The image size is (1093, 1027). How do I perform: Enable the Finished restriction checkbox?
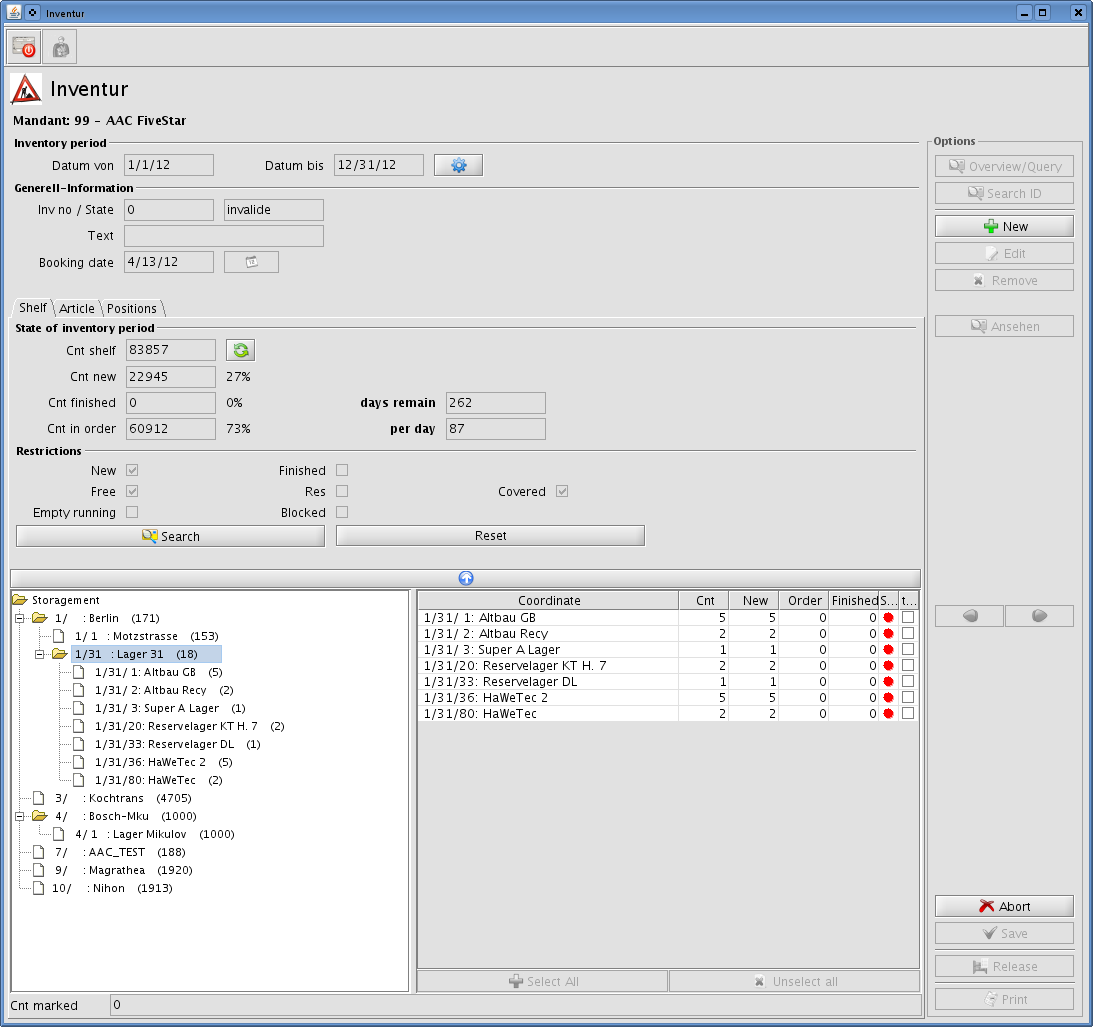(341, 470)
